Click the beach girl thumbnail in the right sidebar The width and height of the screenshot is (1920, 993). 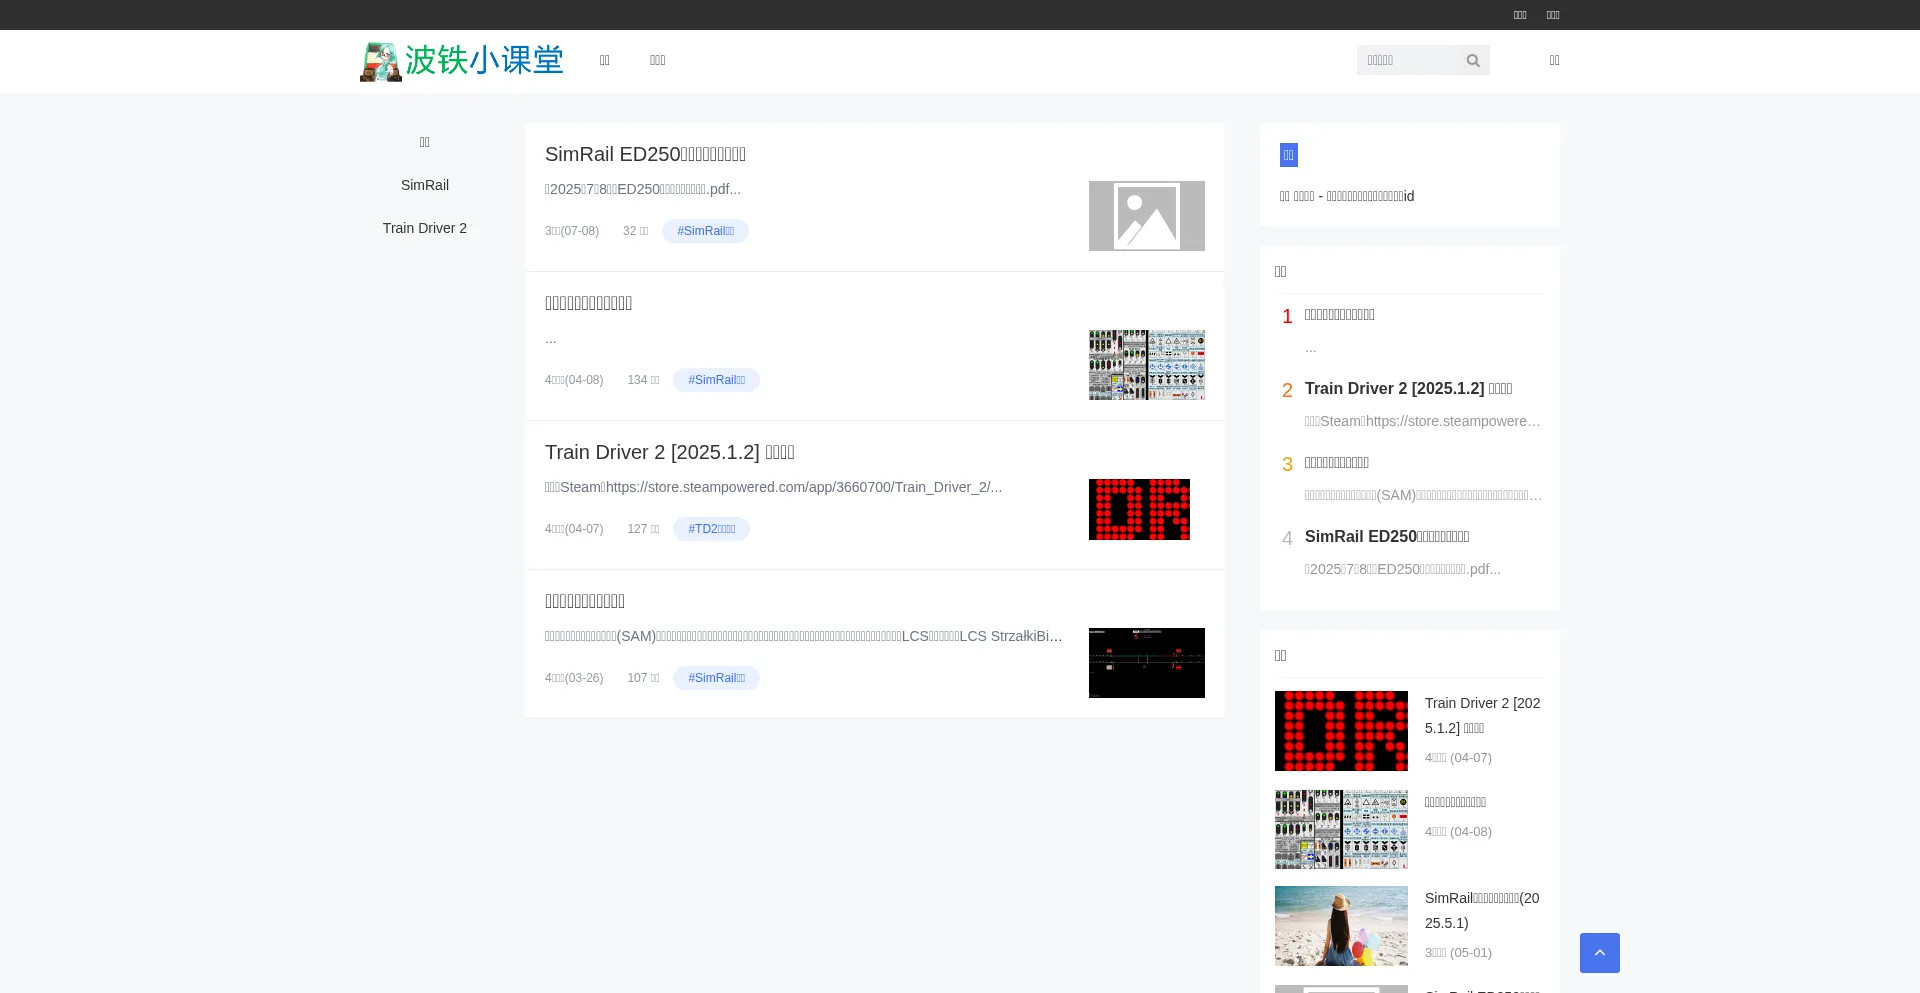1341,926
